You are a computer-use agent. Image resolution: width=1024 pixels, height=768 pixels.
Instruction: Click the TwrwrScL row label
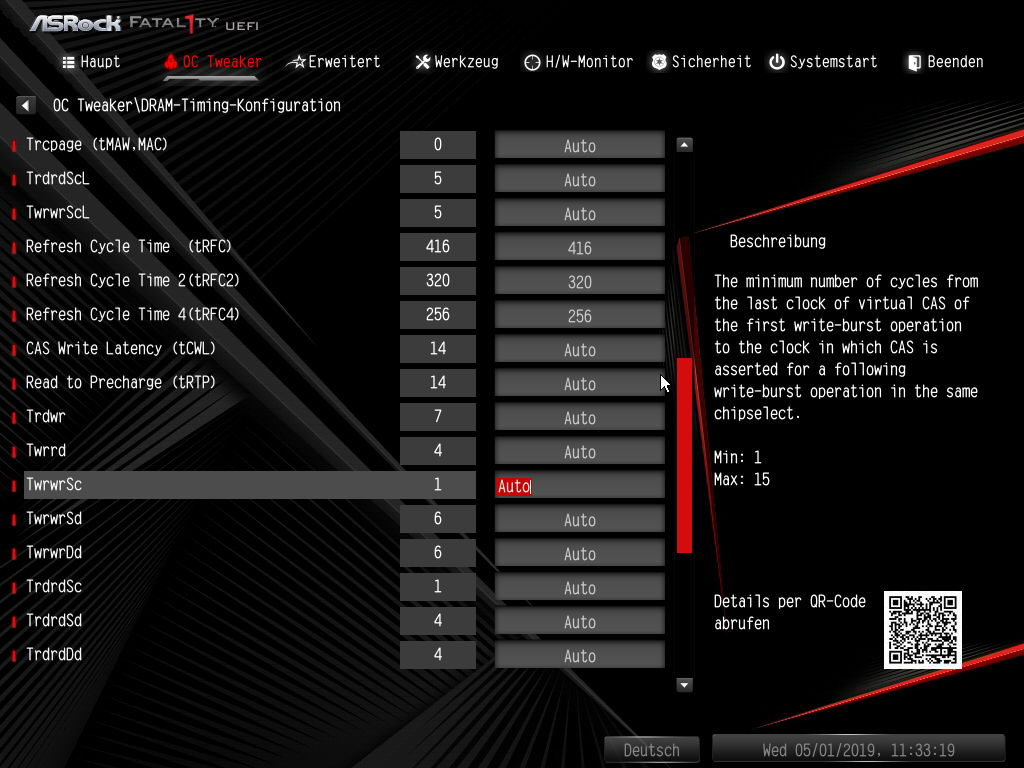point(57,212)
